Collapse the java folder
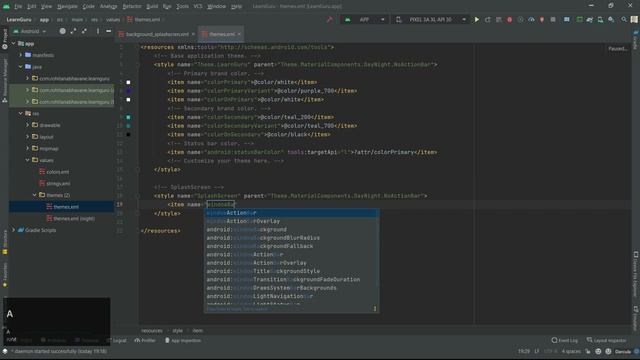The image size is (640, 360). tap(21, 67)
